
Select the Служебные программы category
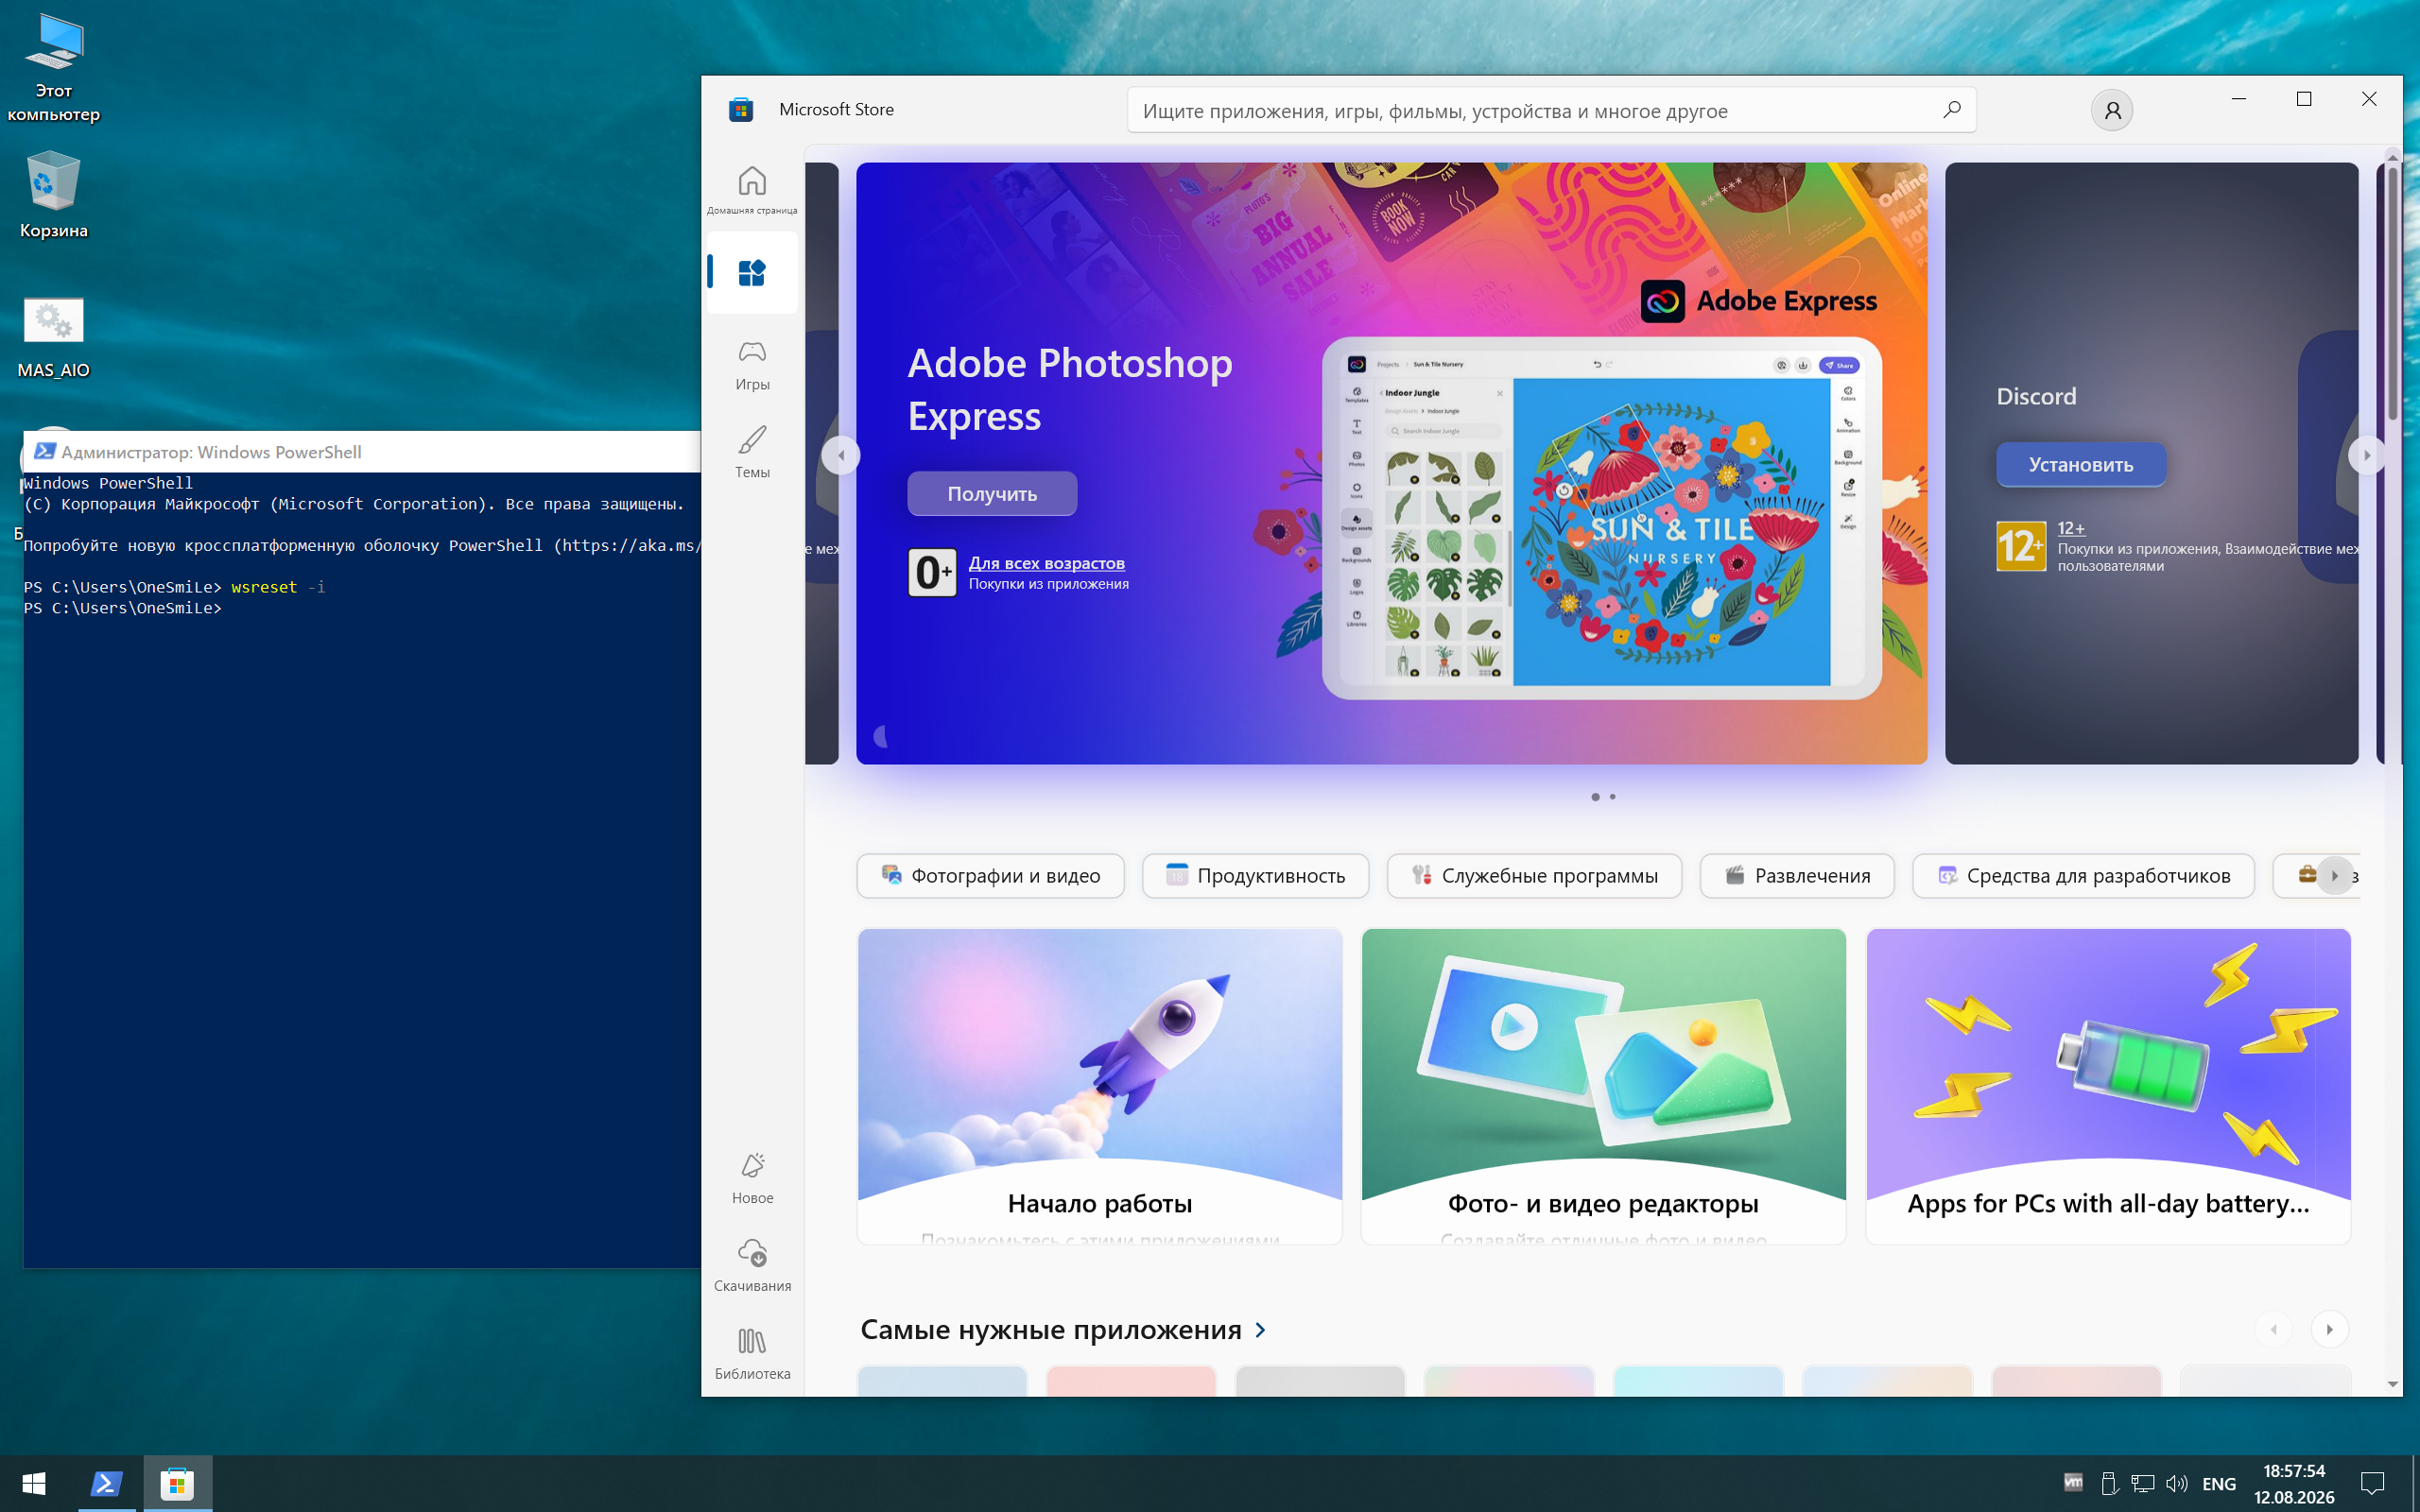1534,876
